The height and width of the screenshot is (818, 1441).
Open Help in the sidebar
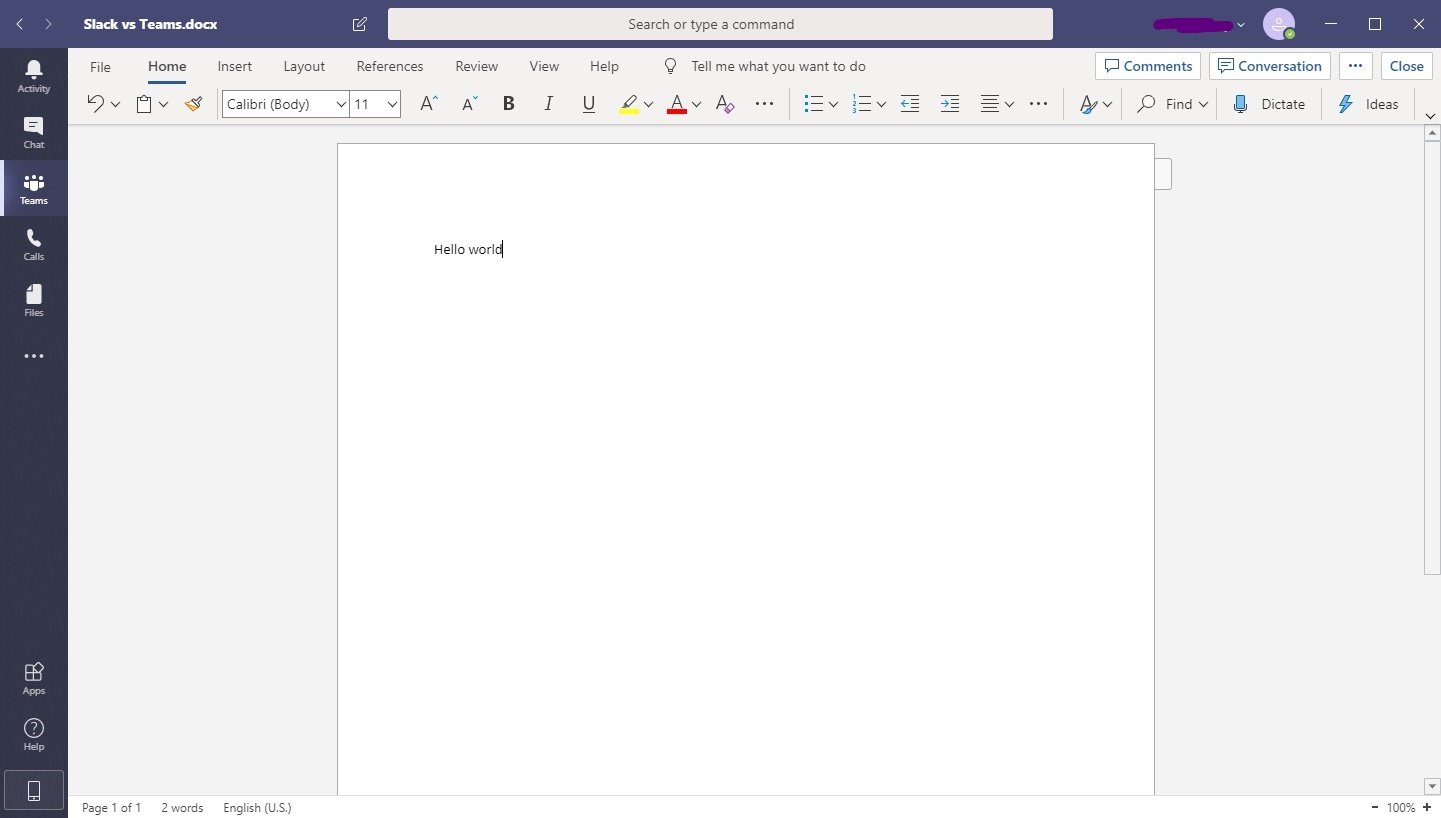(x=34, y=734)
